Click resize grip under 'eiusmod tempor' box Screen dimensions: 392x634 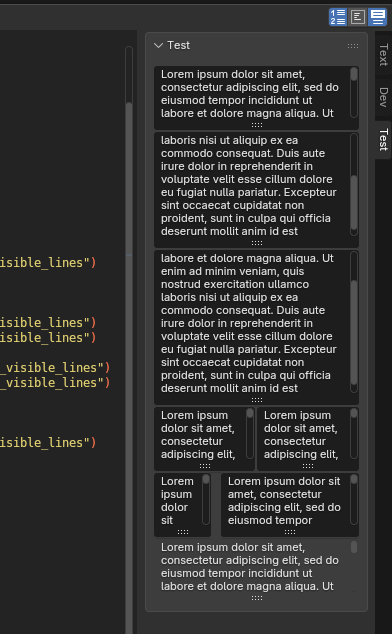tap(290, 532)
